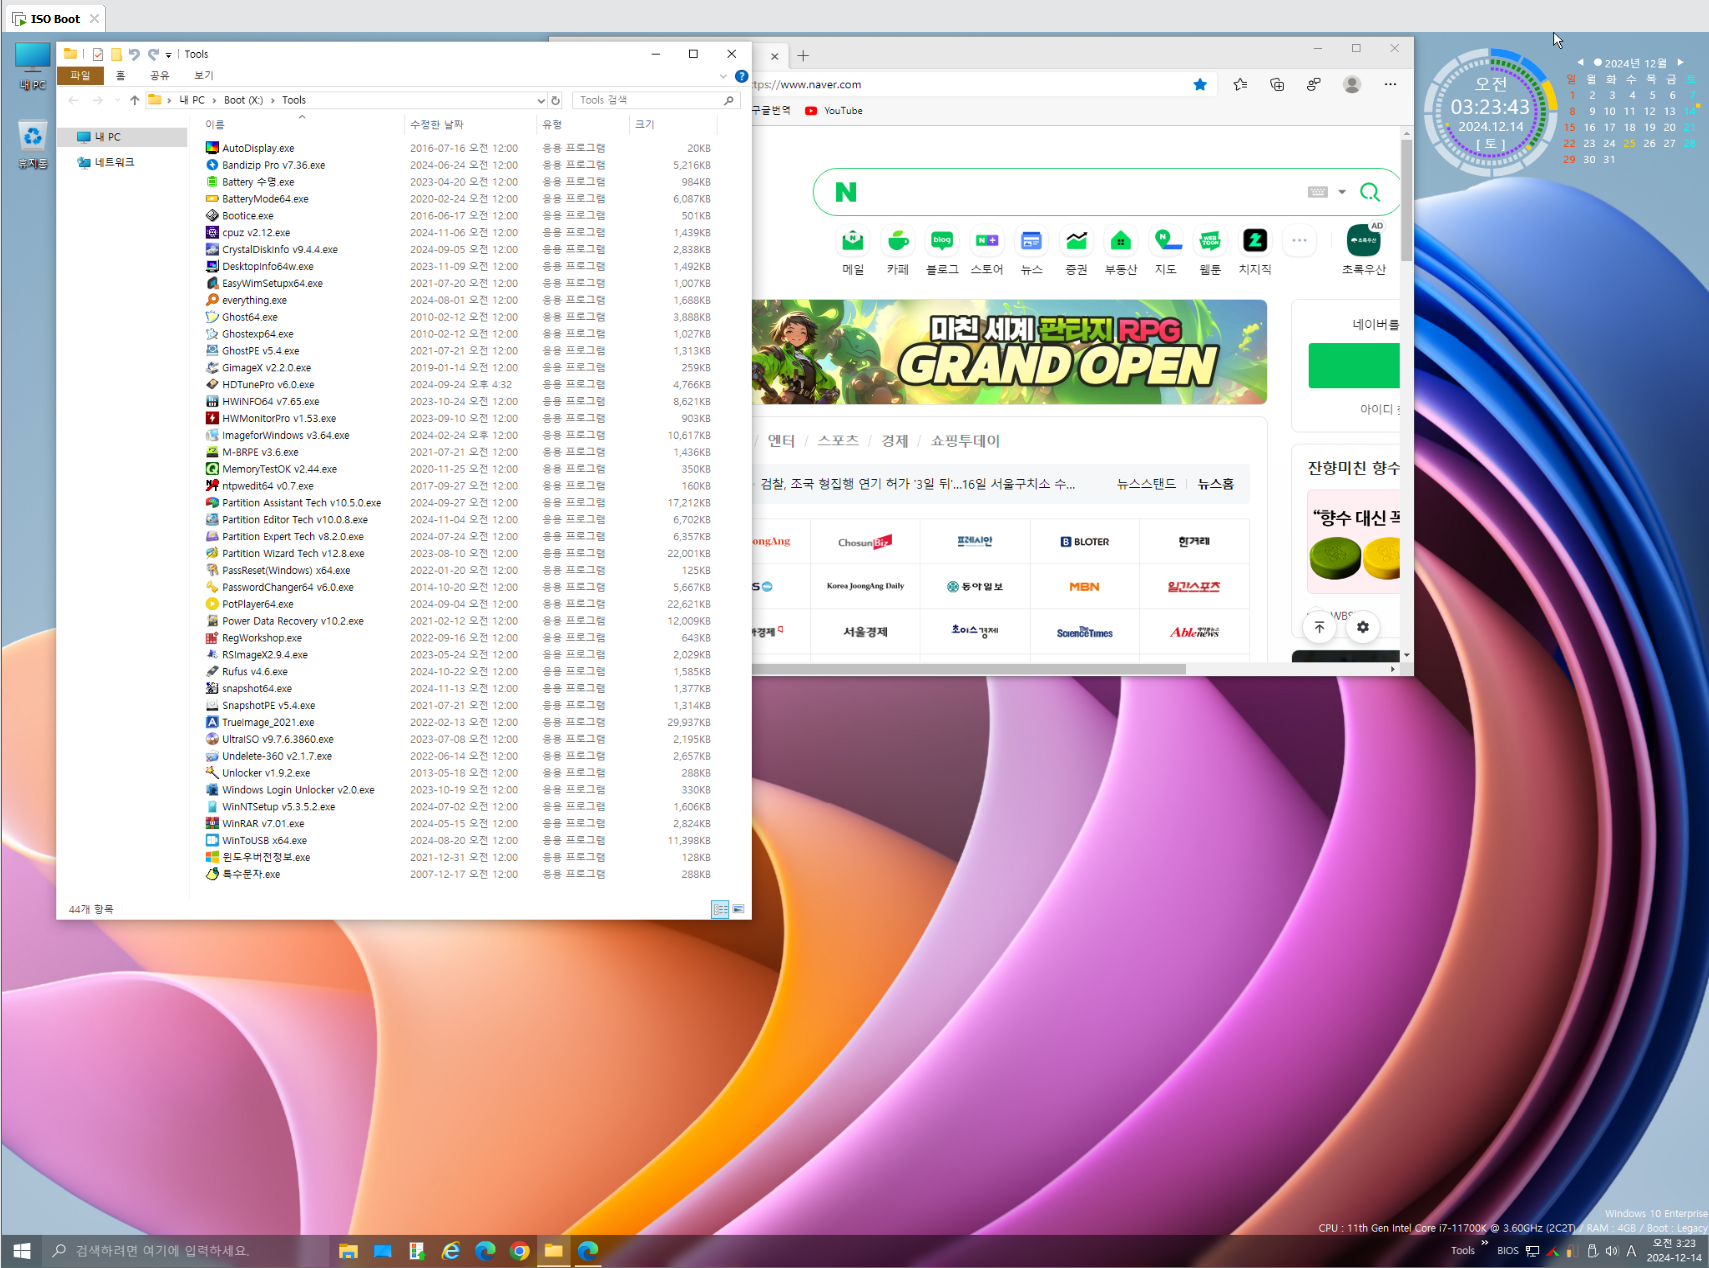
Task: Open a new browser tab
Action: pos(803,56)
